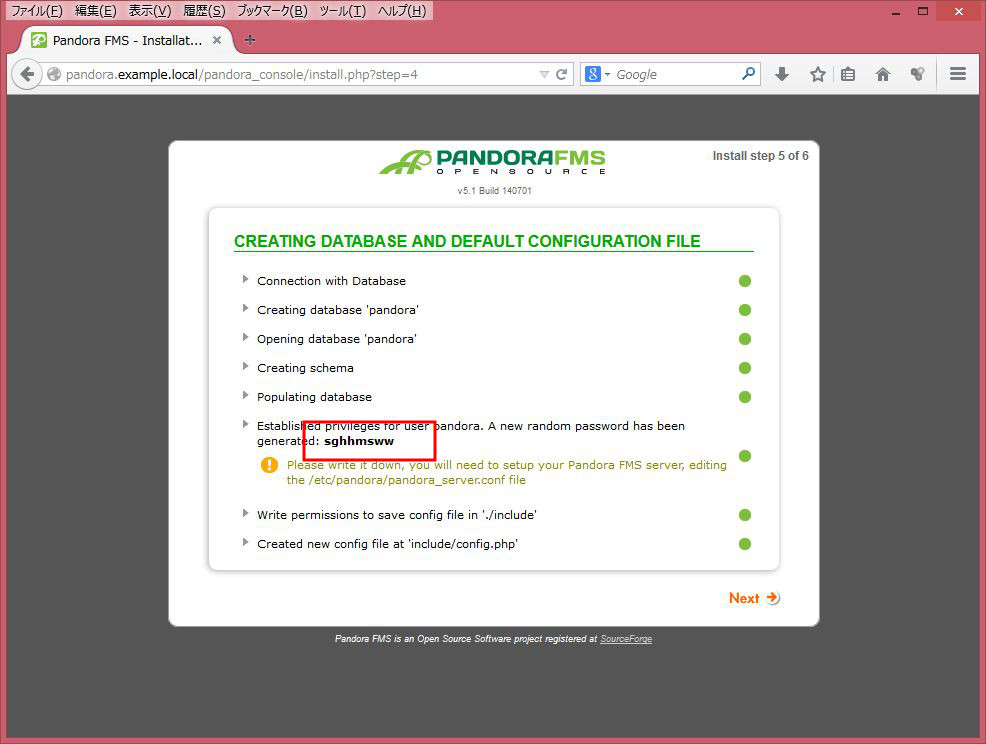This screenshot has height=744, width=986.
Task: Click the arrow beside Write permissions row
Action: pos(245,513)
